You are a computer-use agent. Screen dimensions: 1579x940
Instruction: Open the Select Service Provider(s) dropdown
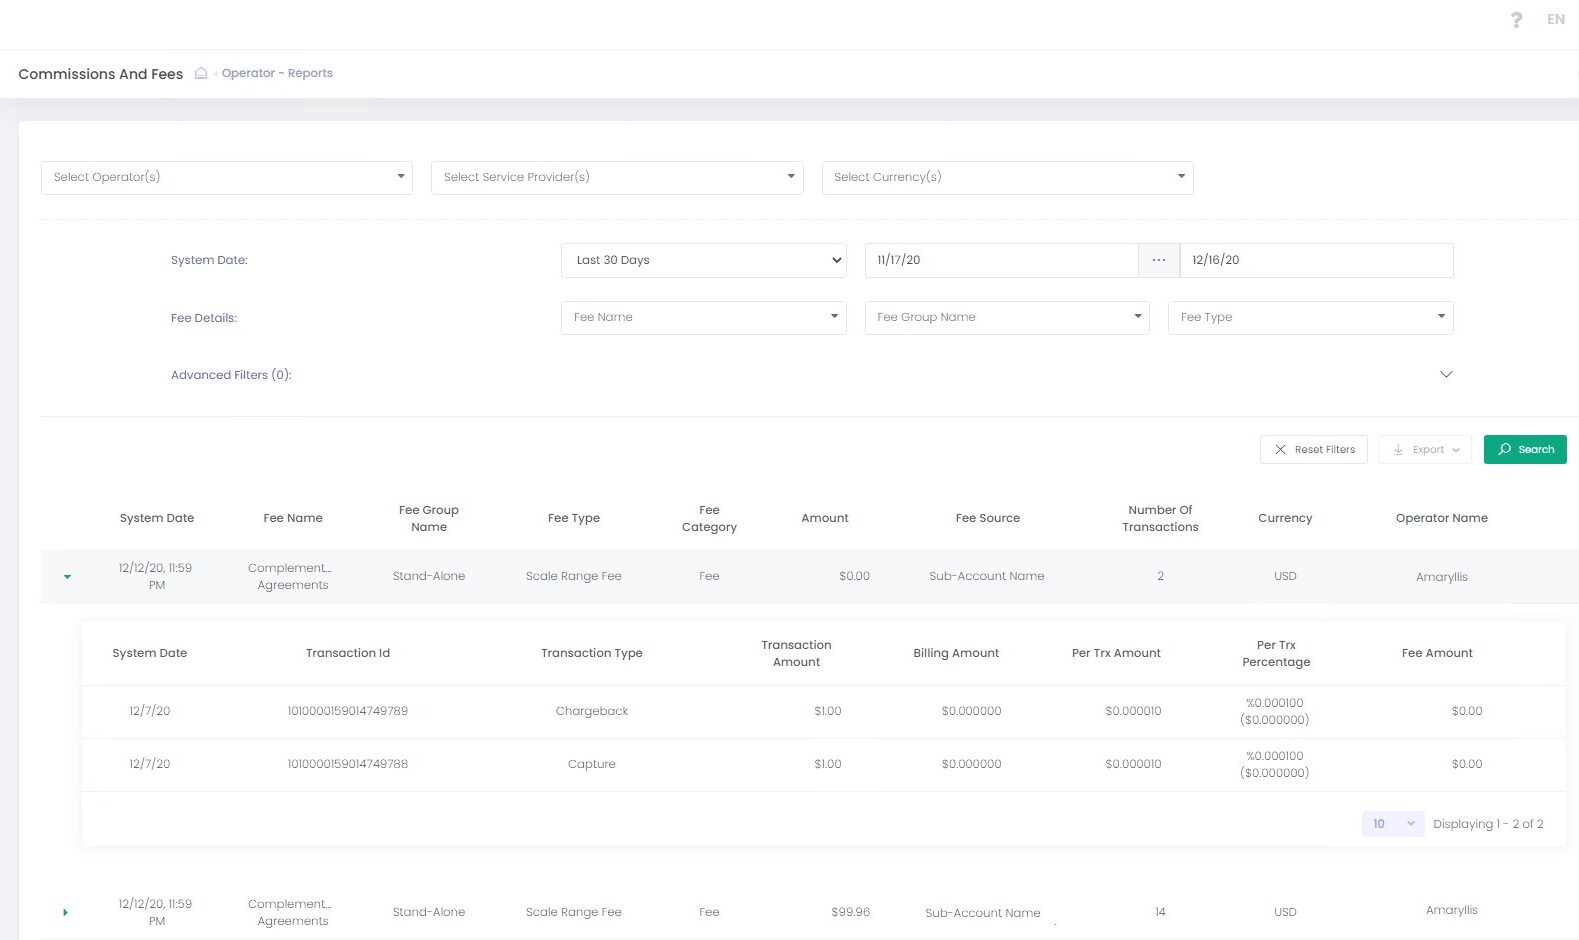[617, 177]
